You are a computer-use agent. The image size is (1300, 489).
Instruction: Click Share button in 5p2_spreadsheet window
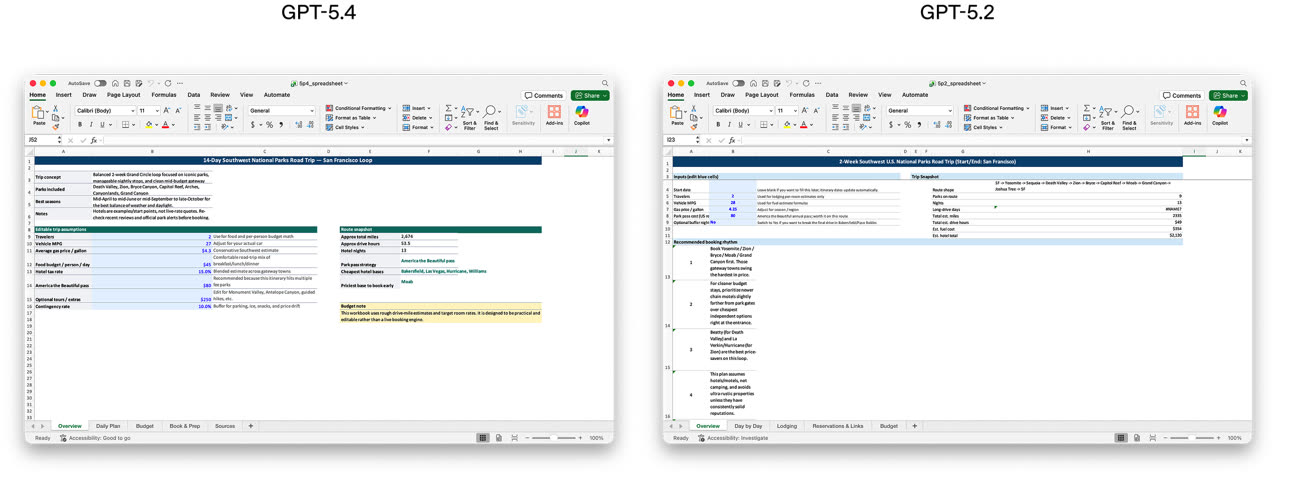tap(1228, 95)
